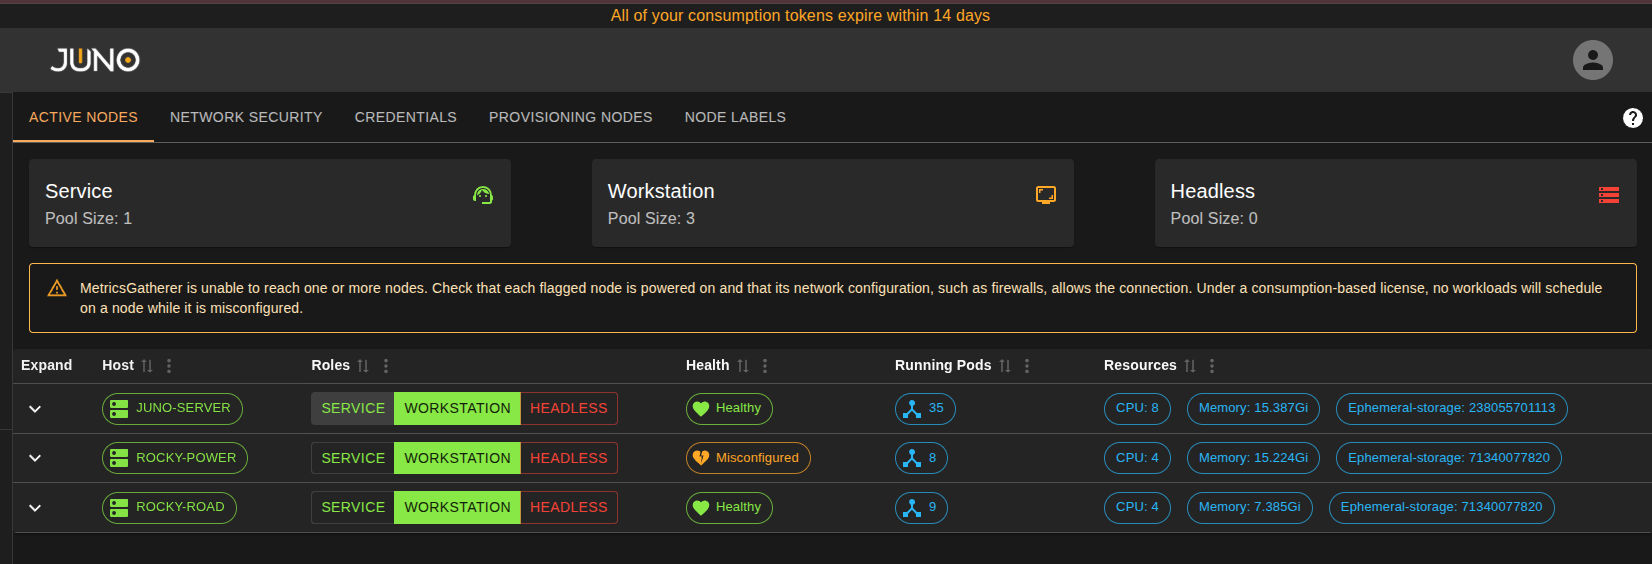Open the user account avatar menu

1592,60
